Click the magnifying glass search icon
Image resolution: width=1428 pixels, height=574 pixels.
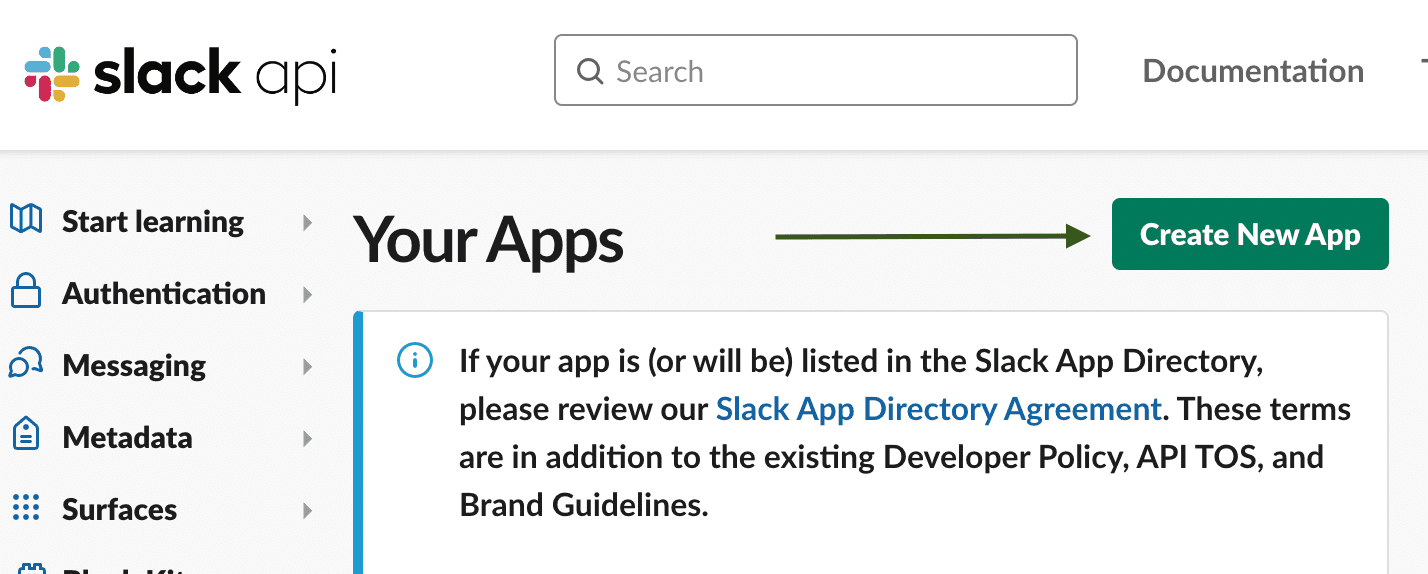590,72
